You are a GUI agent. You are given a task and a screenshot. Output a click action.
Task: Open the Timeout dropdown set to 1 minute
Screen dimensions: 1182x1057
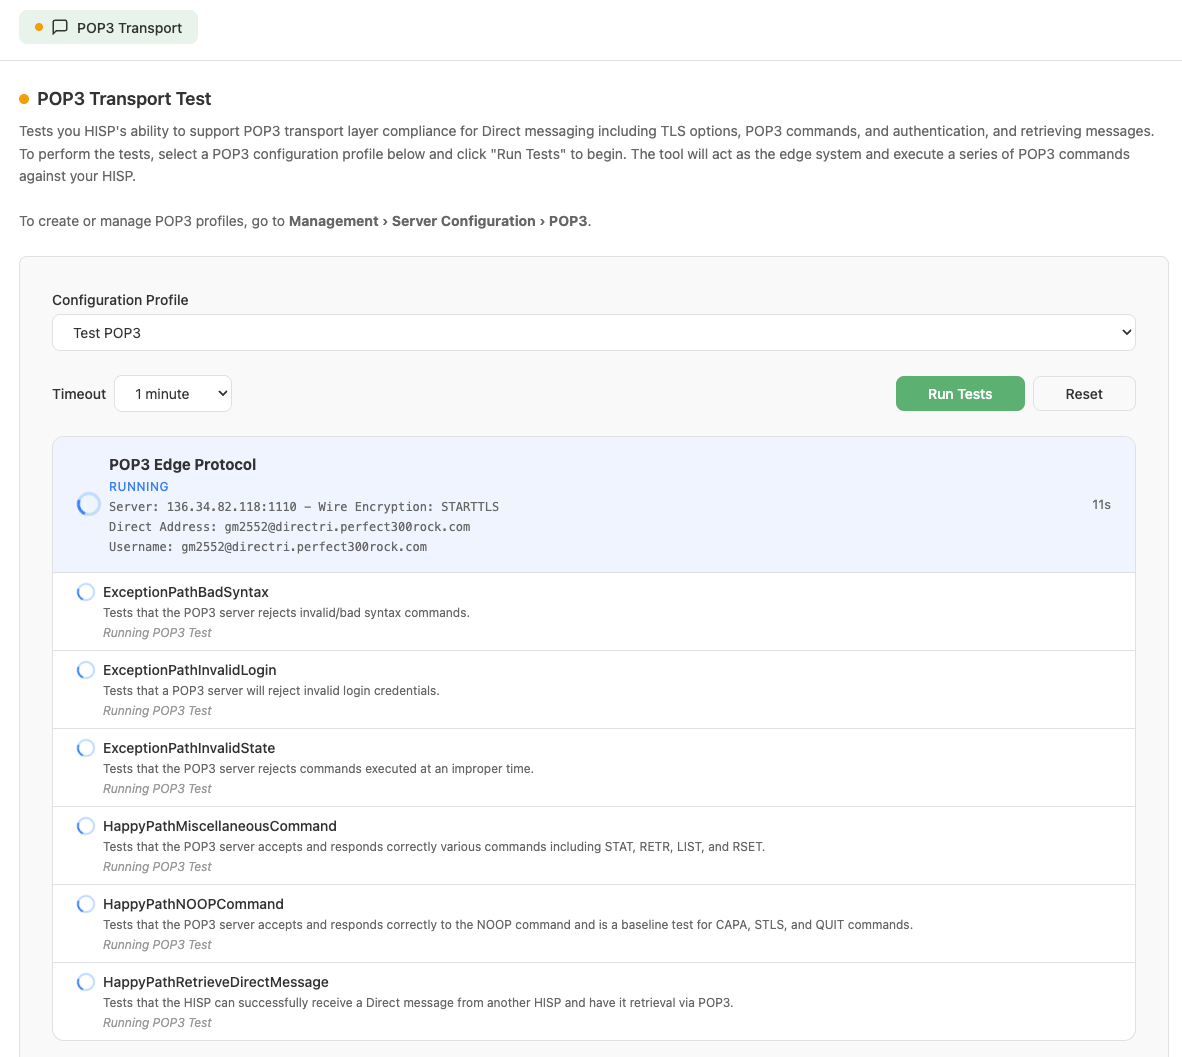[173, 394]
